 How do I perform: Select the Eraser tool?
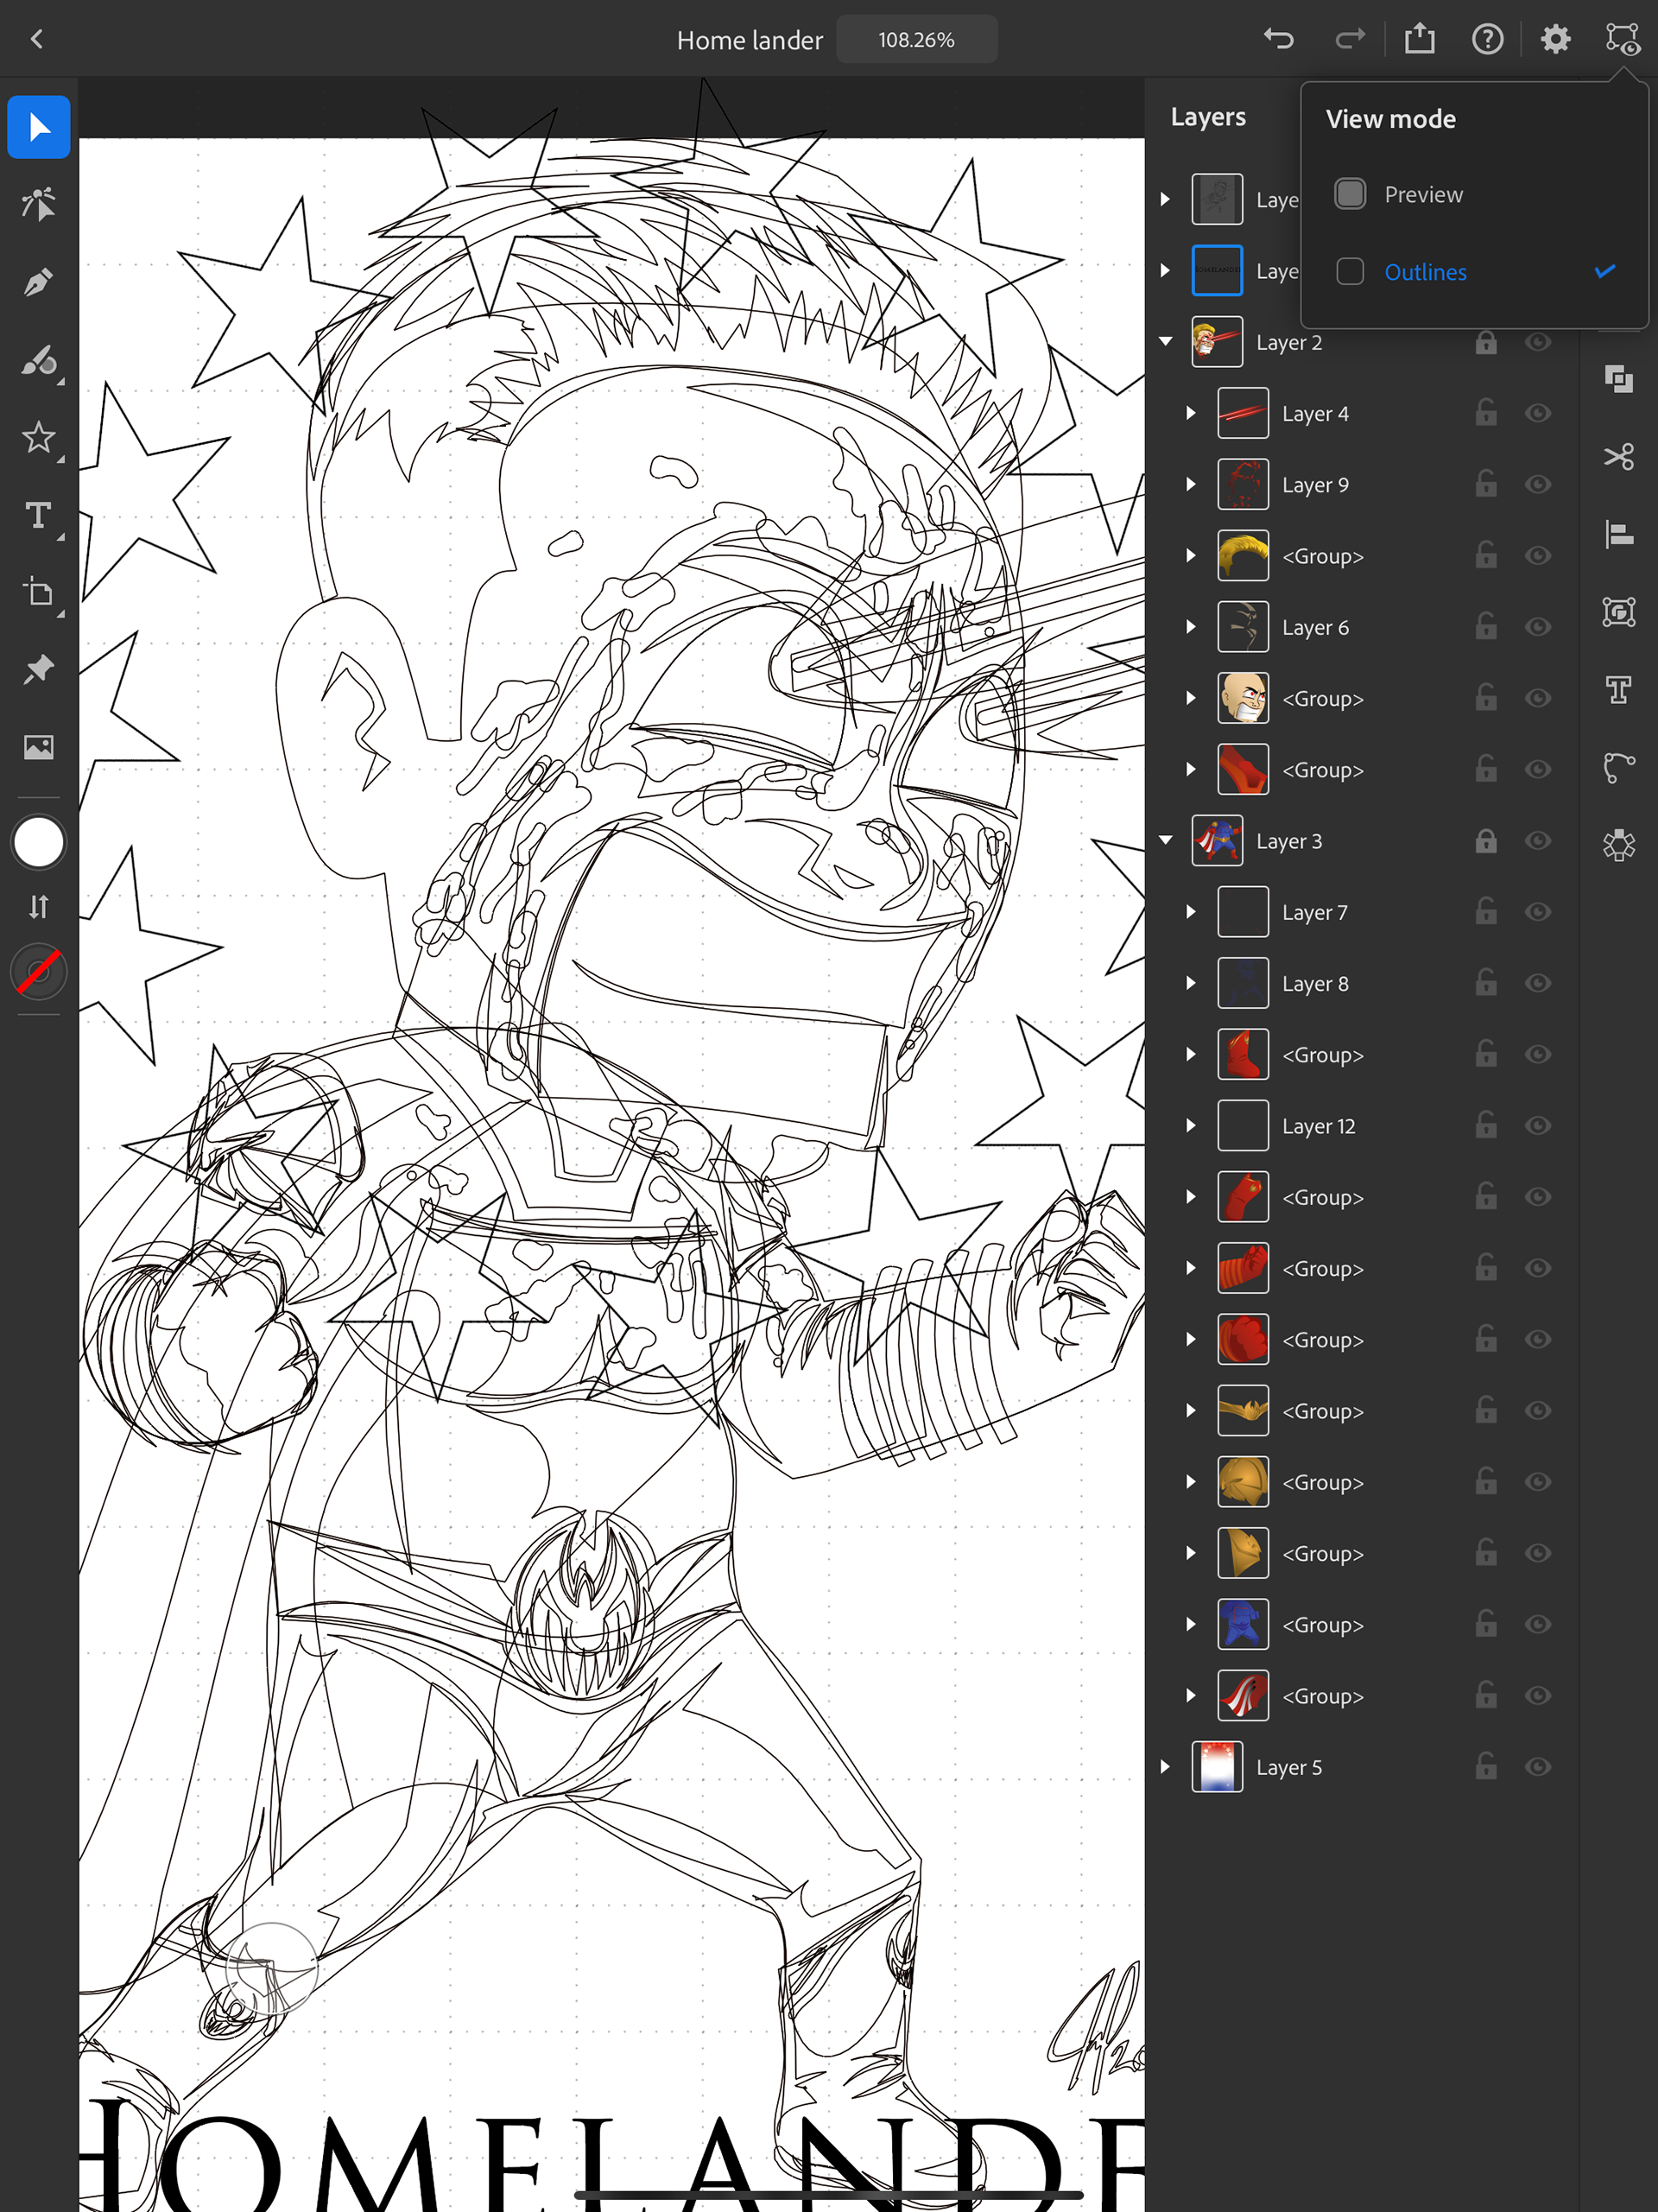point(38,360)
